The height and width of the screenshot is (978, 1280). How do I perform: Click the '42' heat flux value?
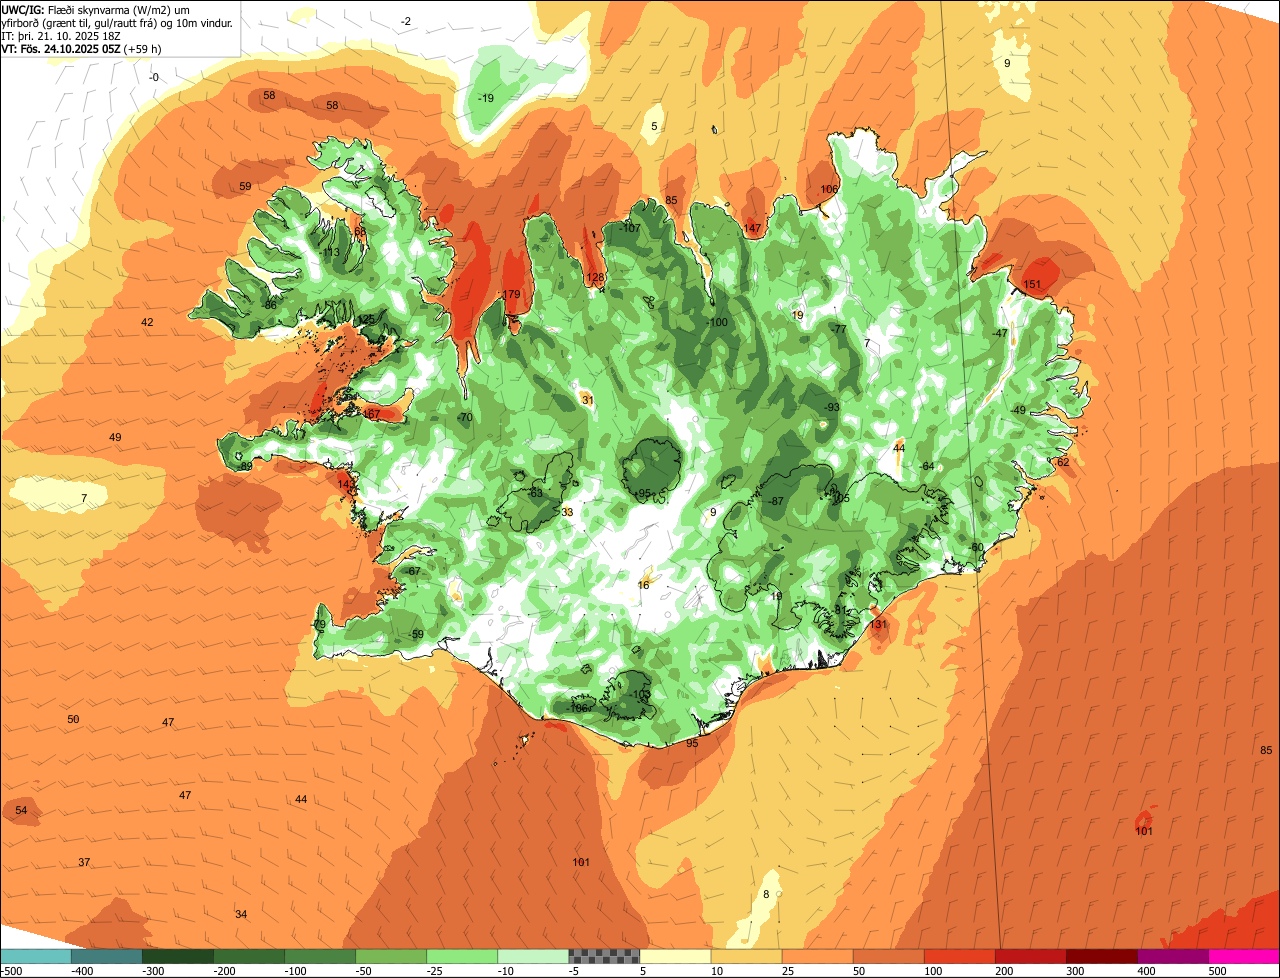tap(147, 323)
